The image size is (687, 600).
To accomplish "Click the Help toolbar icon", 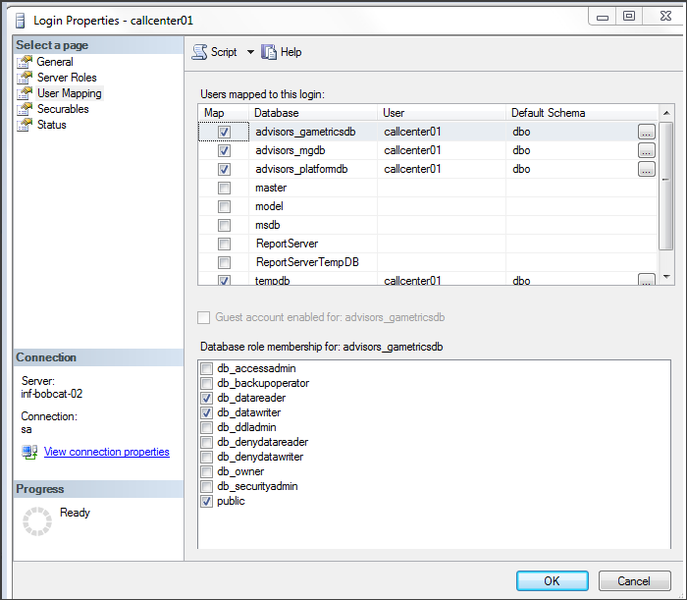I will 270,52.
